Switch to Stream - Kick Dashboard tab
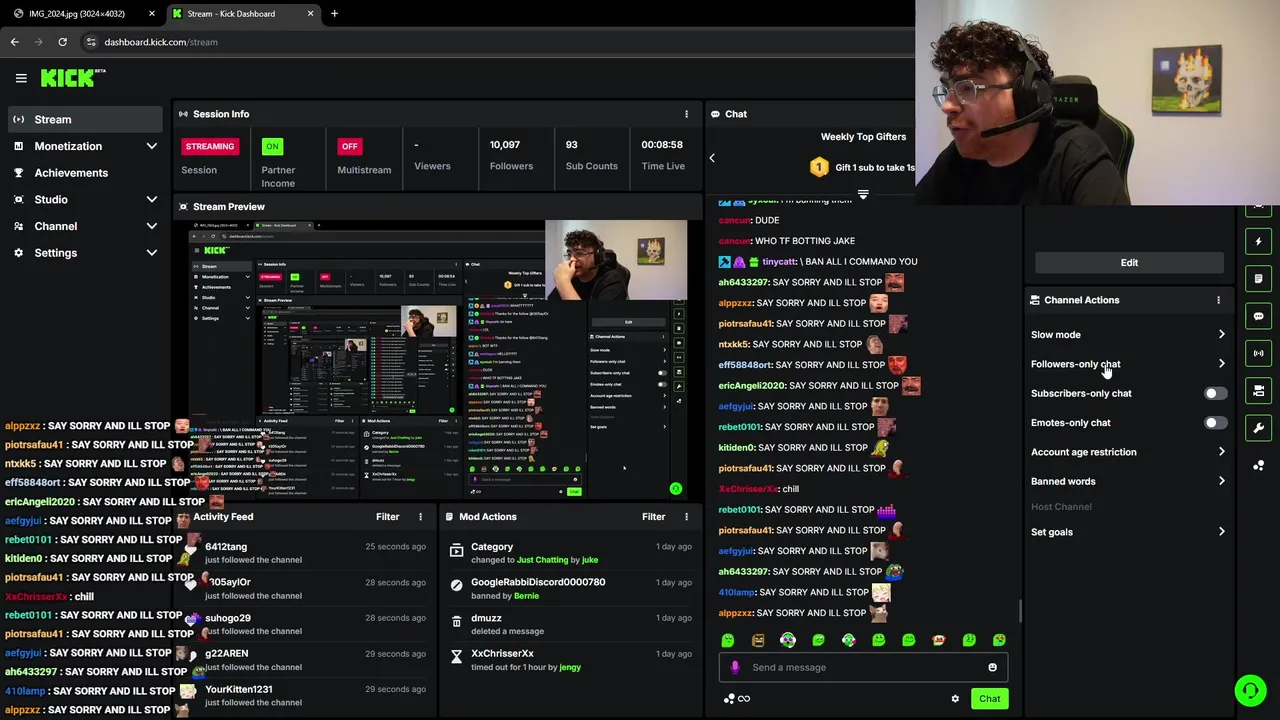This screenshot has height=720, width=1280. pos(242,14)
